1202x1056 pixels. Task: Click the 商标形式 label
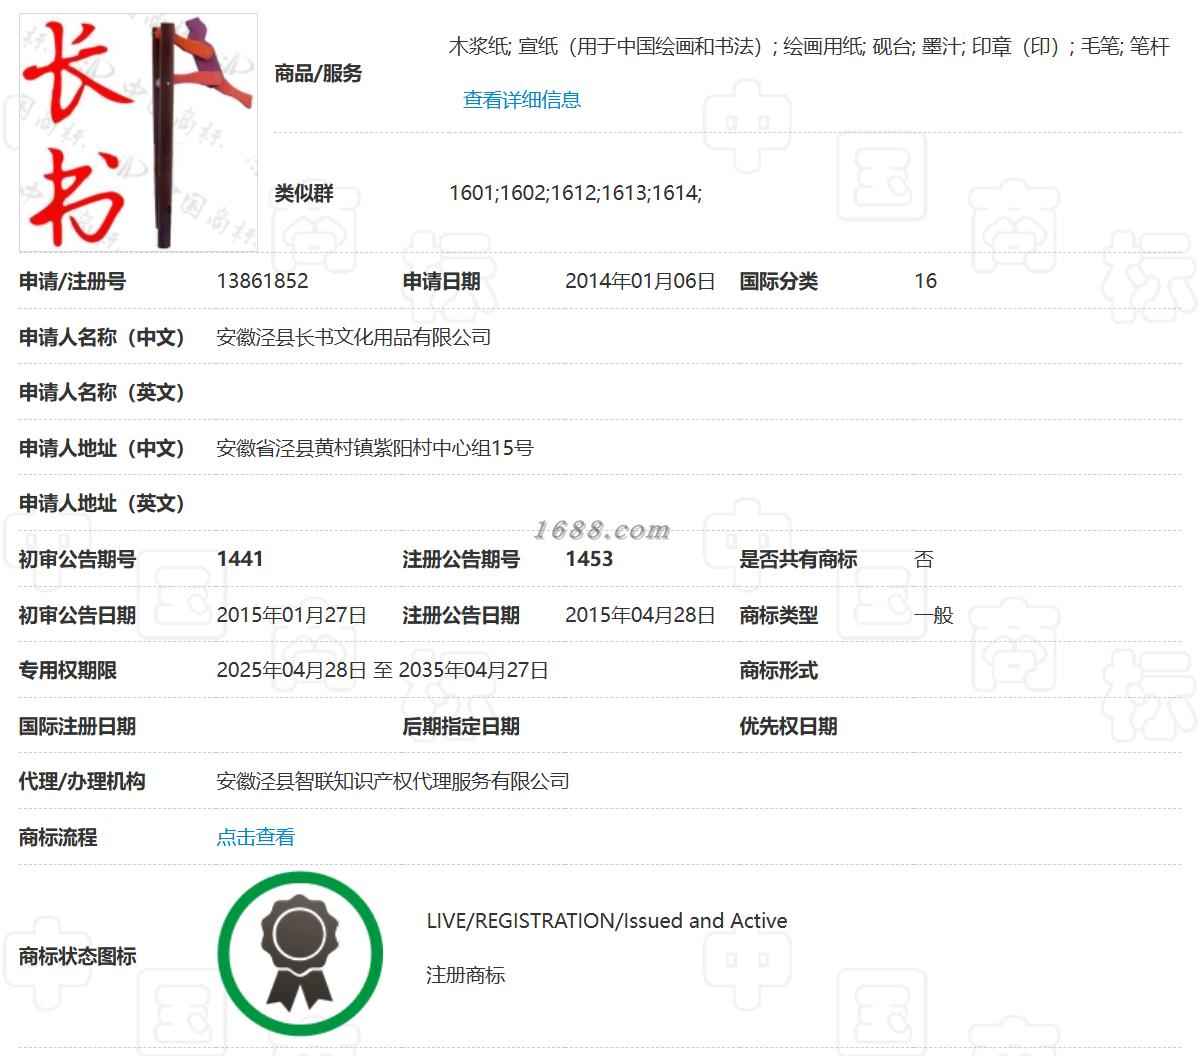coord(779,670)
